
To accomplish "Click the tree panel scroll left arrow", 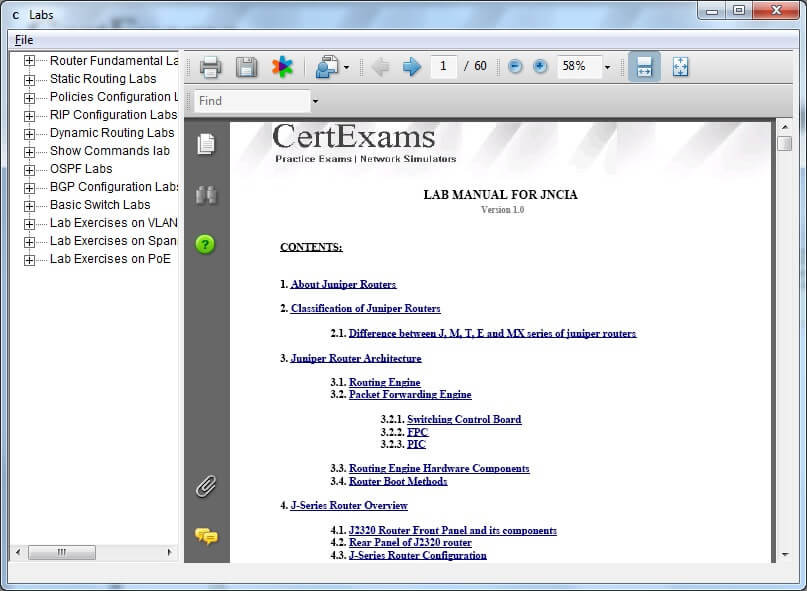I will coord(18,552).
